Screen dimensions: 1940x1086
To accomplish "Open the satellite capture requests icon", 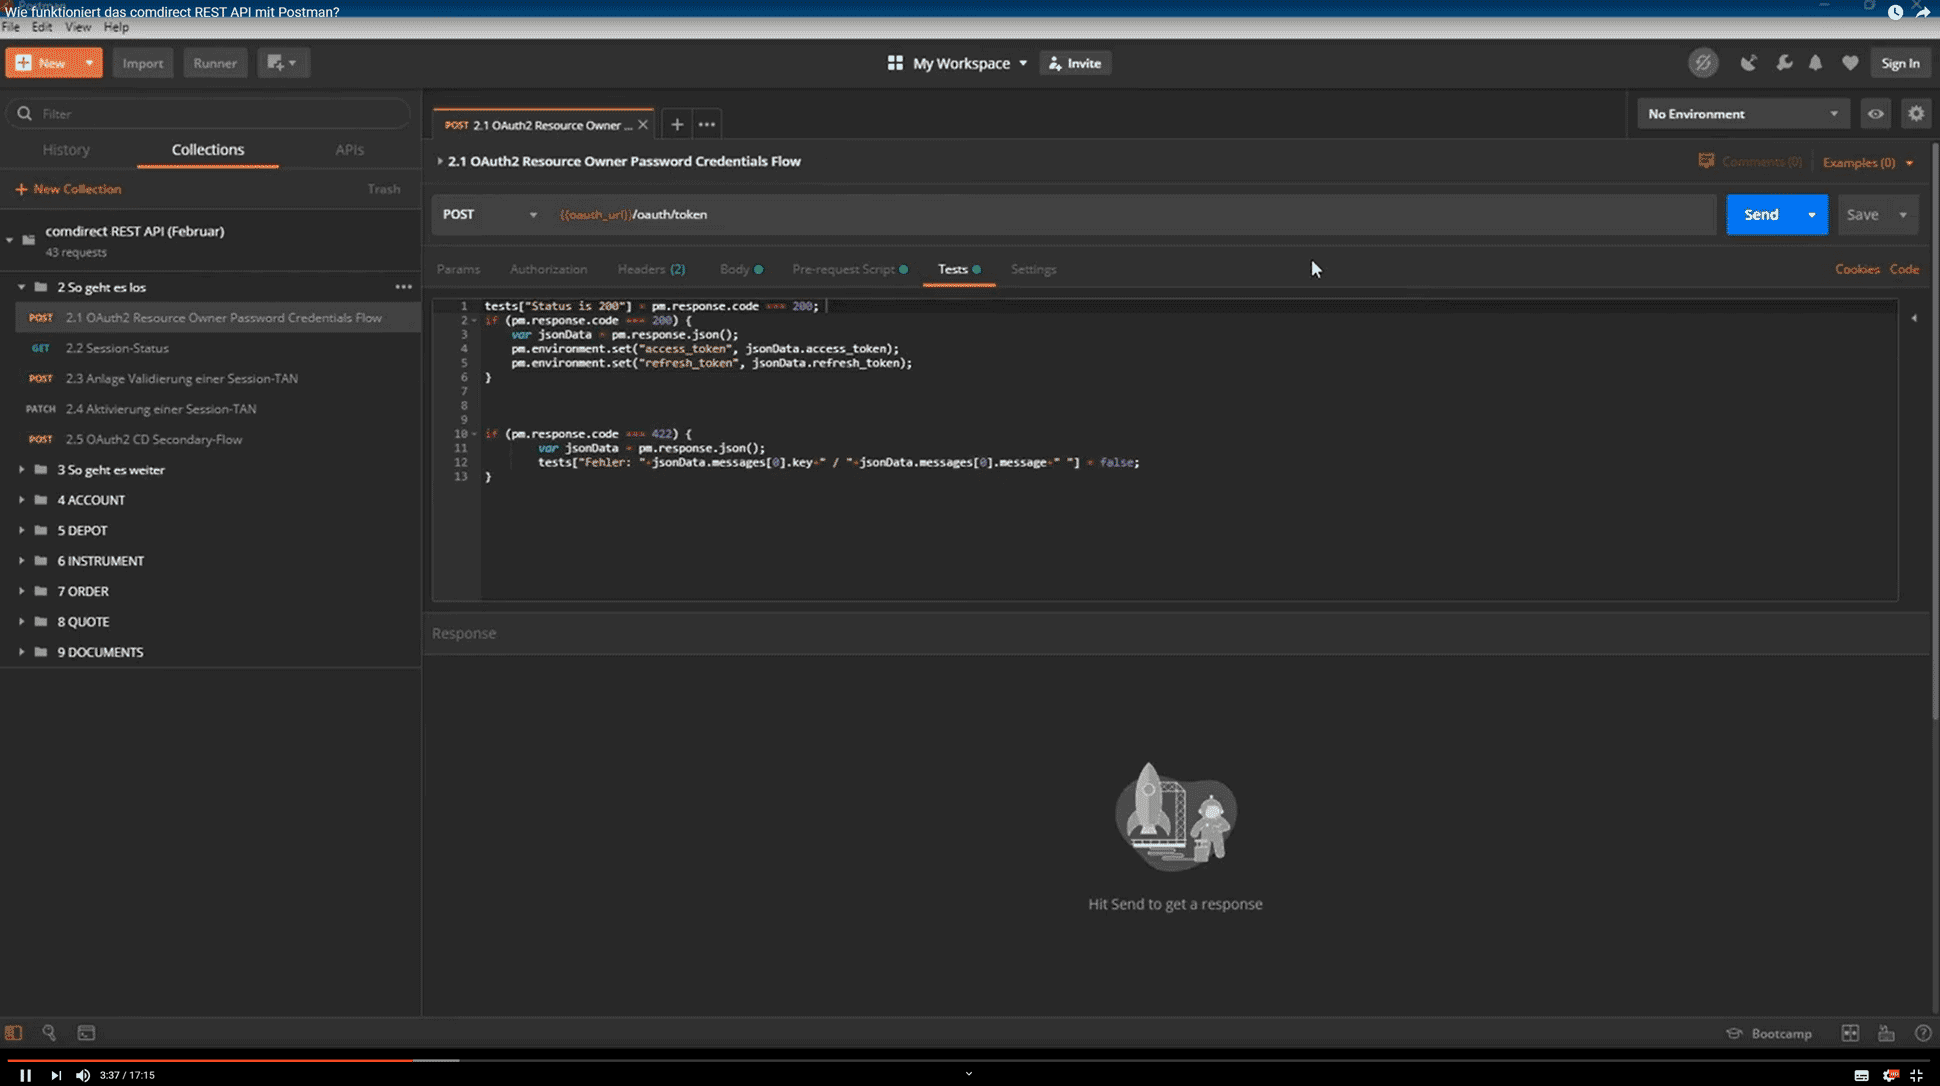I will pos(1748,63).
